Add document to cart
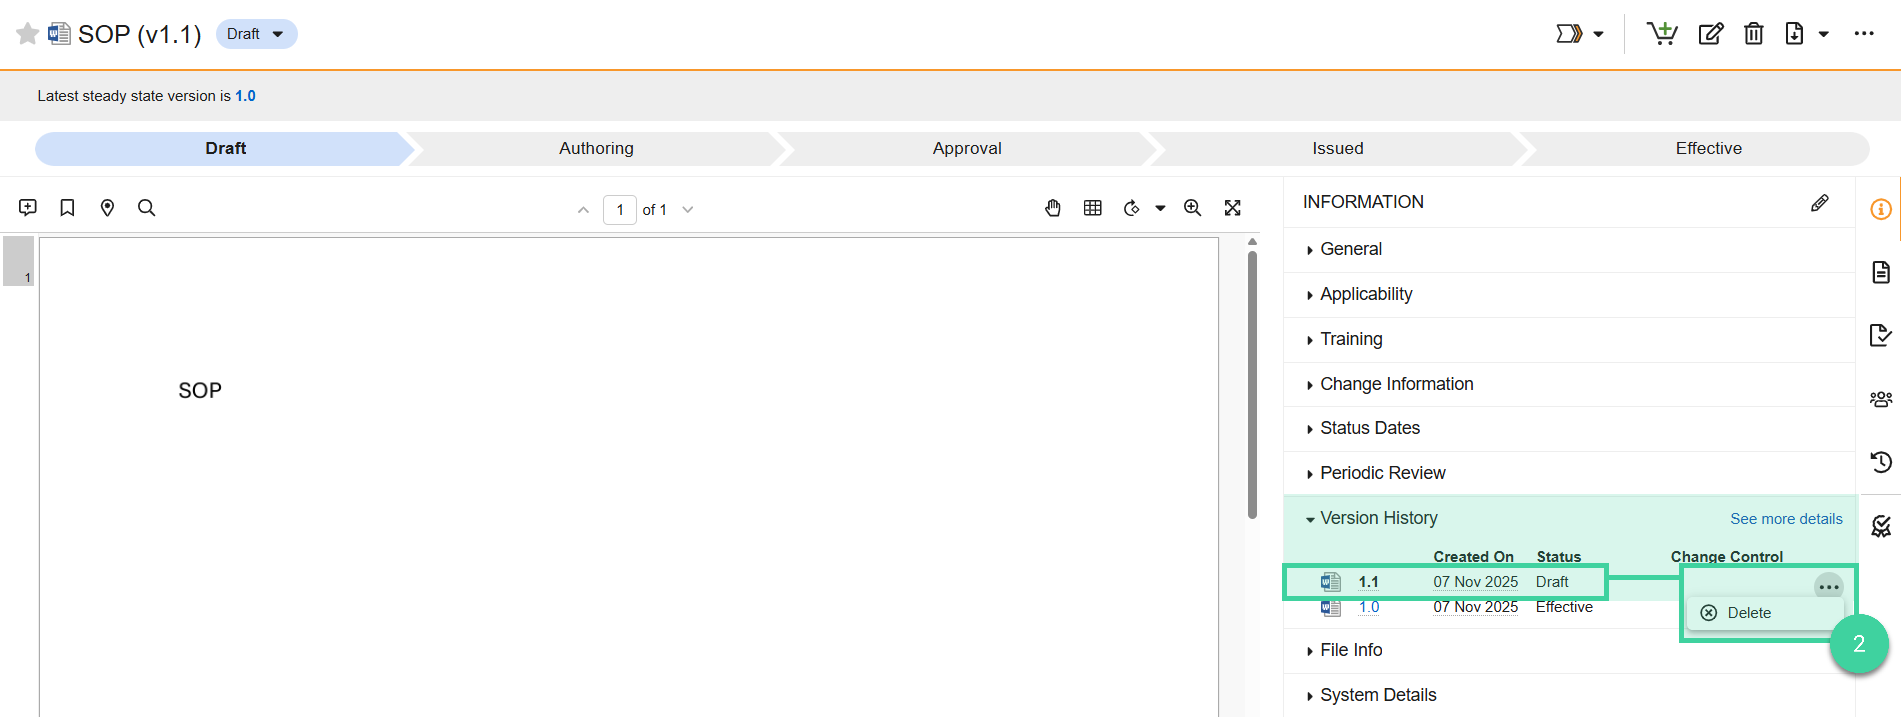 pos(1662,34)
